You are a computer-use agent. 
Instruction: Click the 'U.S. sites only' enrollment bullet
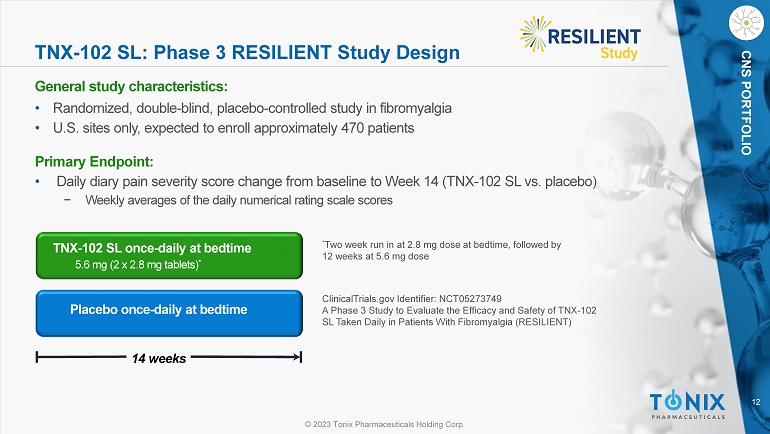coord(233,128)
